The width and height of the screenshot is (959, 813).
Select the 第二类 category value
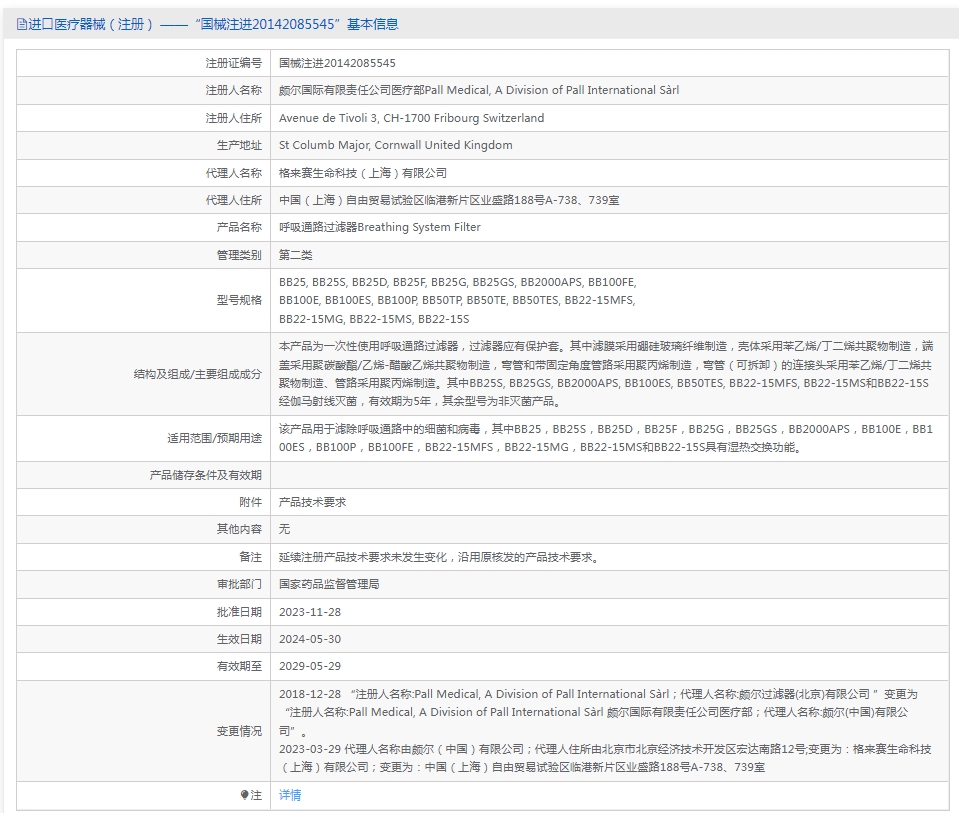(296, 255)
